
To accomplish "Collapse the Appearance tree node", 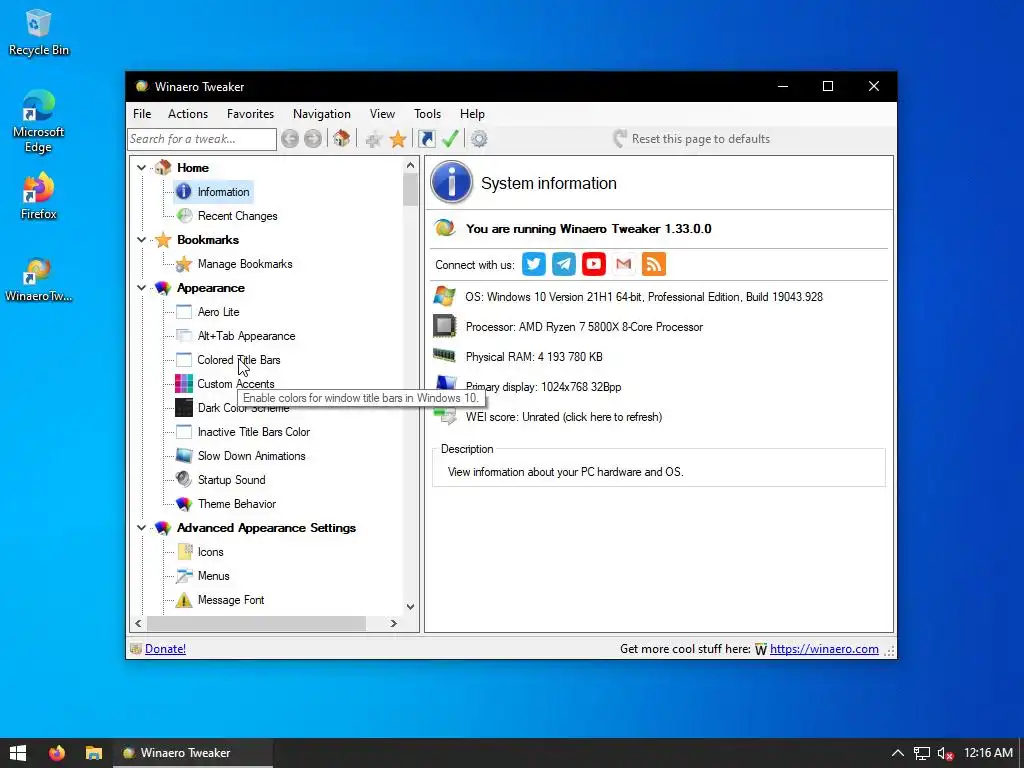I will (141, 288).
